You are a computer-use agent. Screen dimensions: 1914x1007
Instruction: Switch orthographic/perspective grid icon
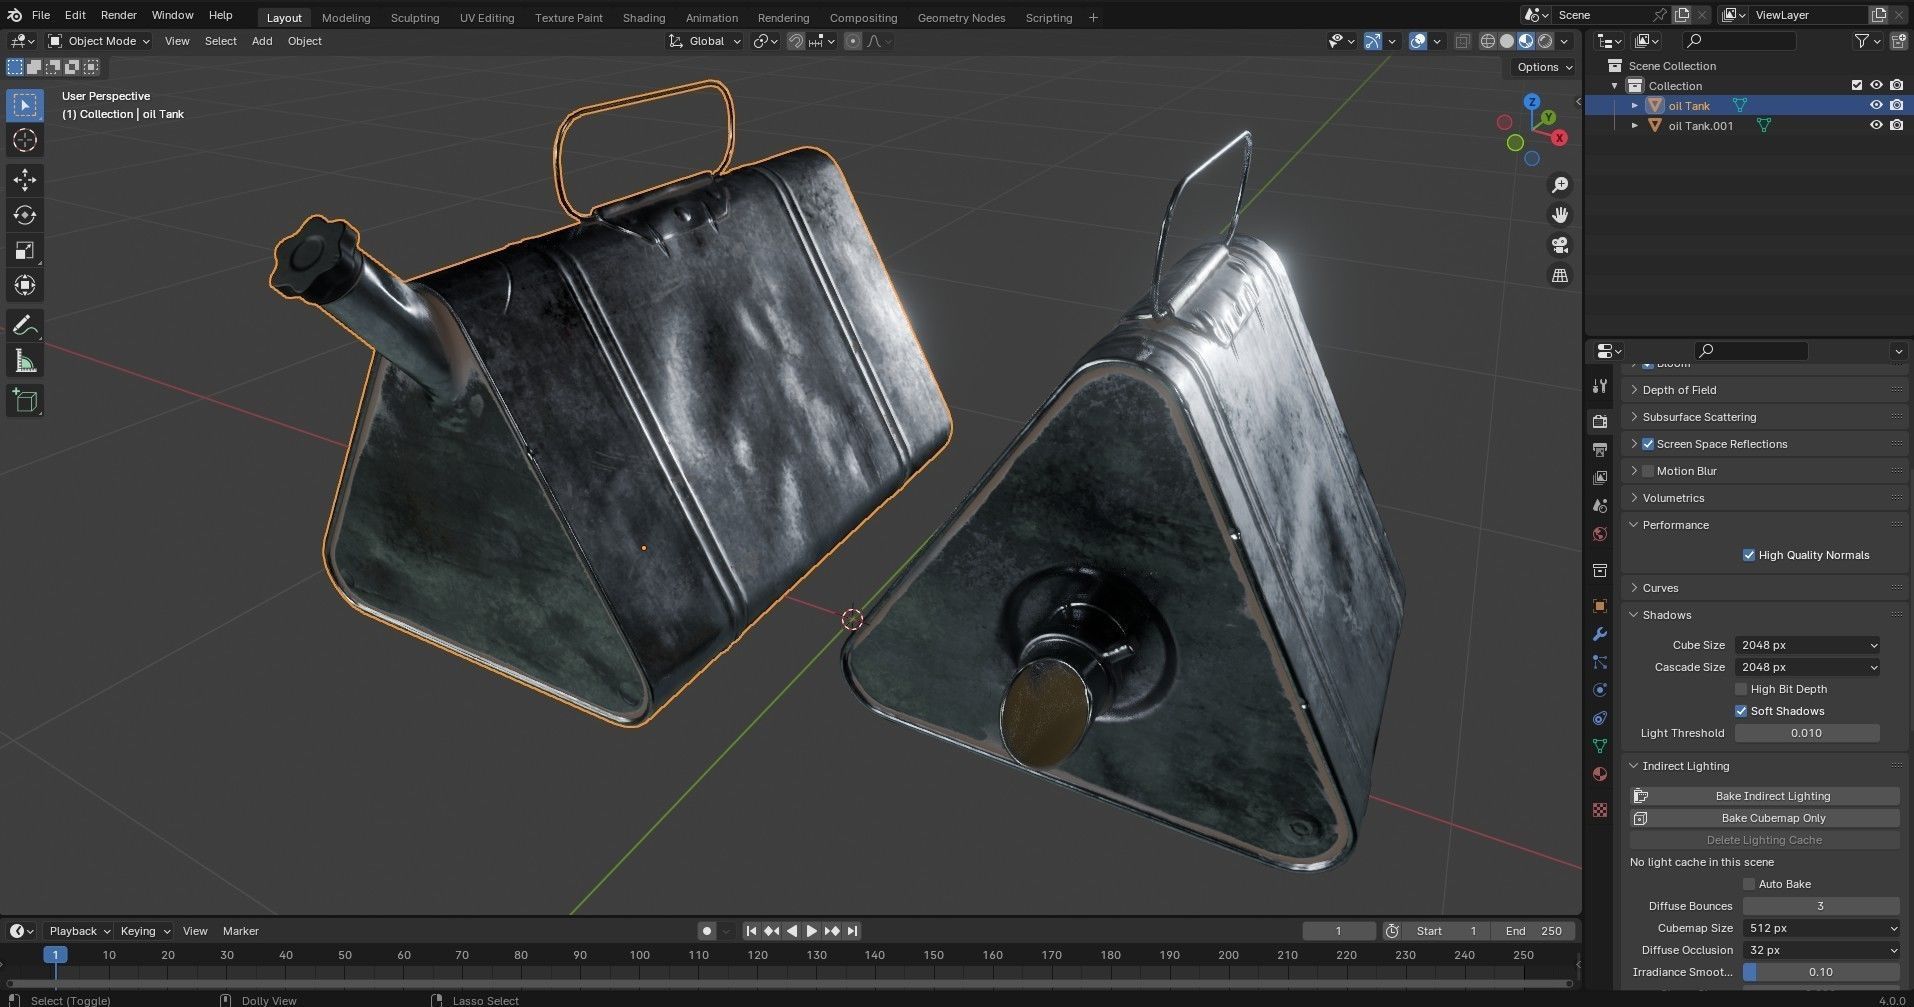point(1559,275)
